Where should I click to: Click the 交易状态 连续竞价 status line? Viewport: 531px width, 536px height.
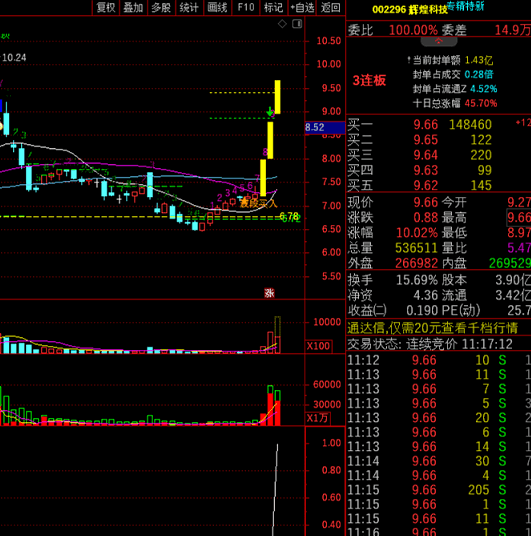click(430, 344)
